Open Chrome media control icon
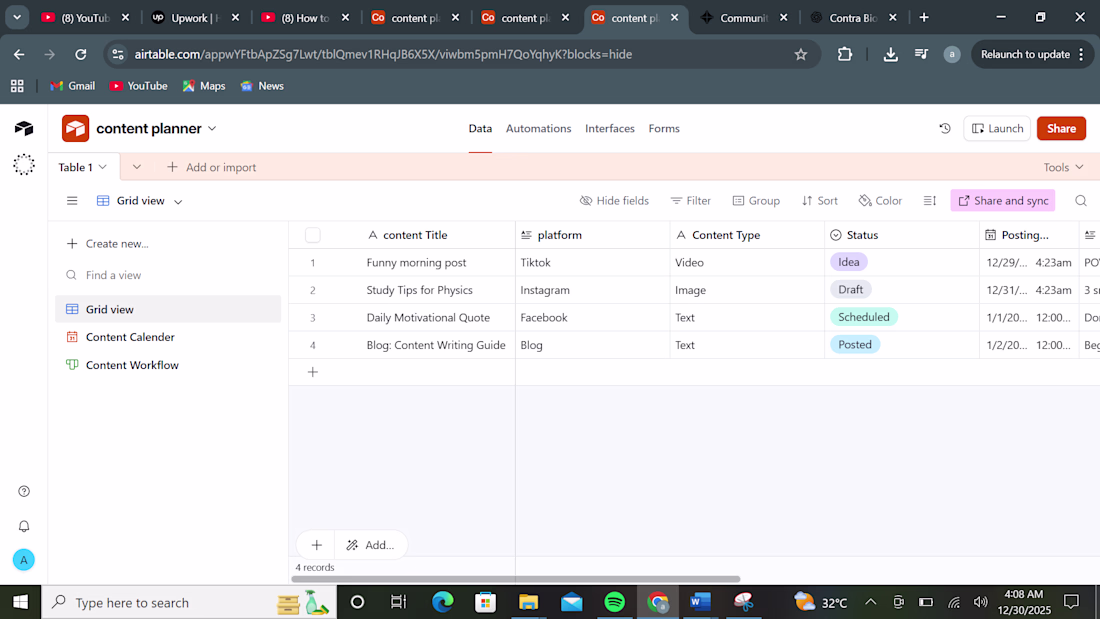Screen dimensions: 1100x619 click(921, 54)
